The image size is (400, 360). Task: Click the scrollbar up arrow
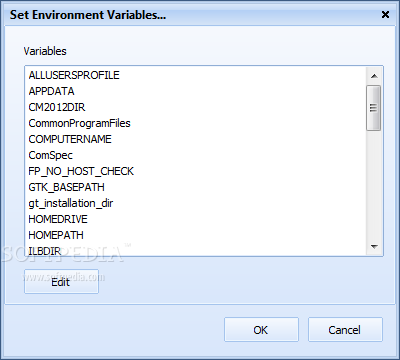pyautogui.click(x=374, y=76)
